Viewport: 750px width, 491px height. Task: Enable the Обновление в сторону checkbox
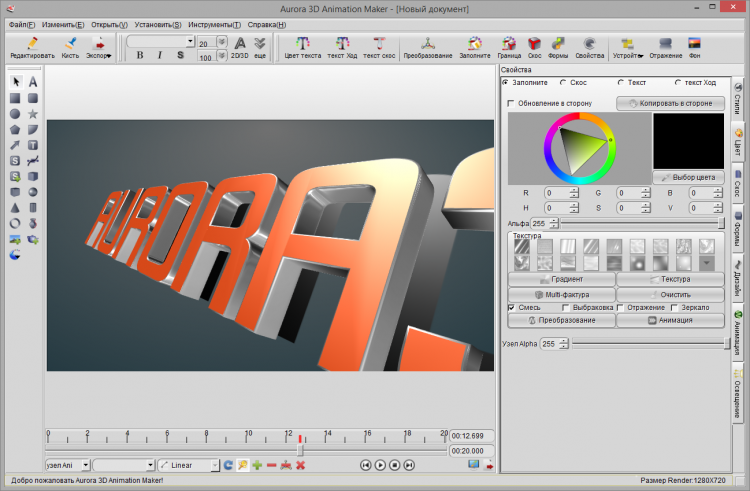pyautogui.click(x=511, y=103)
